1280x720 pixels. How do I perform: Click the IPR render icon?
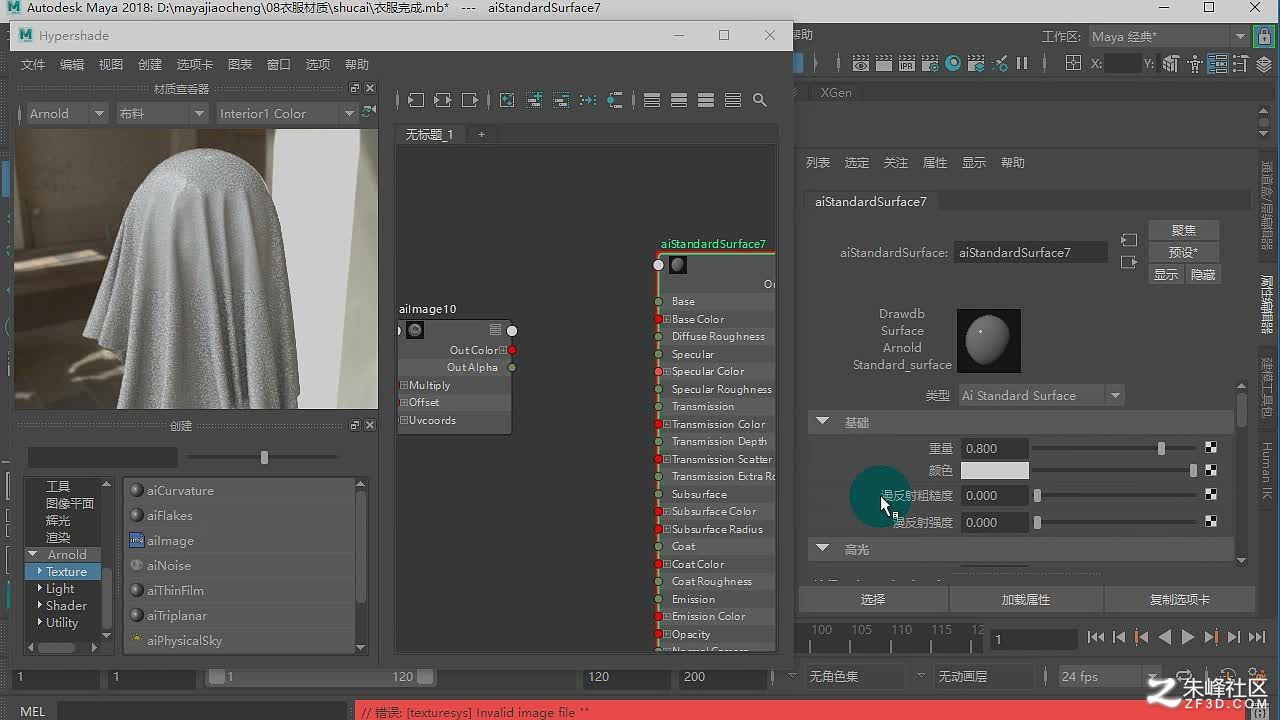[908, 63]
